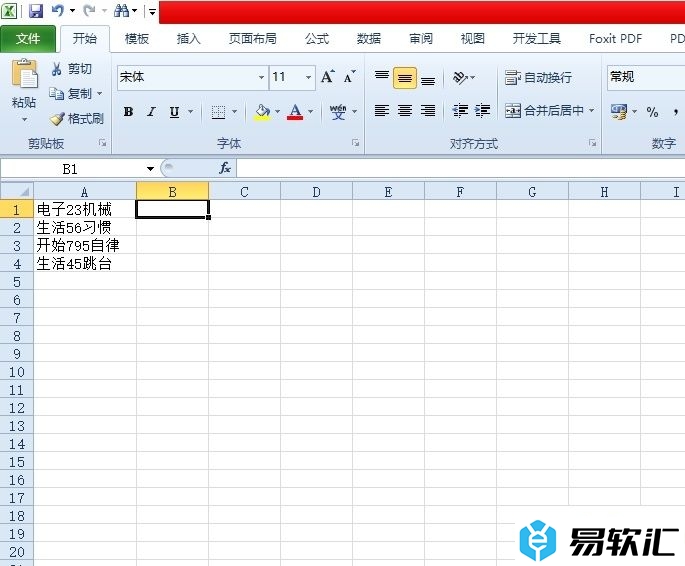Switch to the 公式 Formulas tab
This screenshot has width=685, height=566.
coord(317,39)
